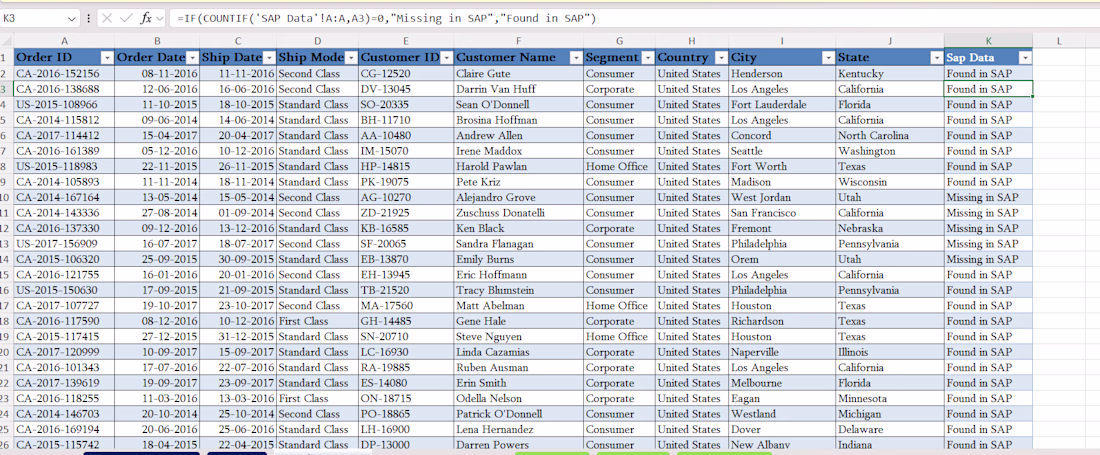Click the Zuschuss Donatelli name cell
This screenshot has width=1100, height=455.
(x=518, y=213)
